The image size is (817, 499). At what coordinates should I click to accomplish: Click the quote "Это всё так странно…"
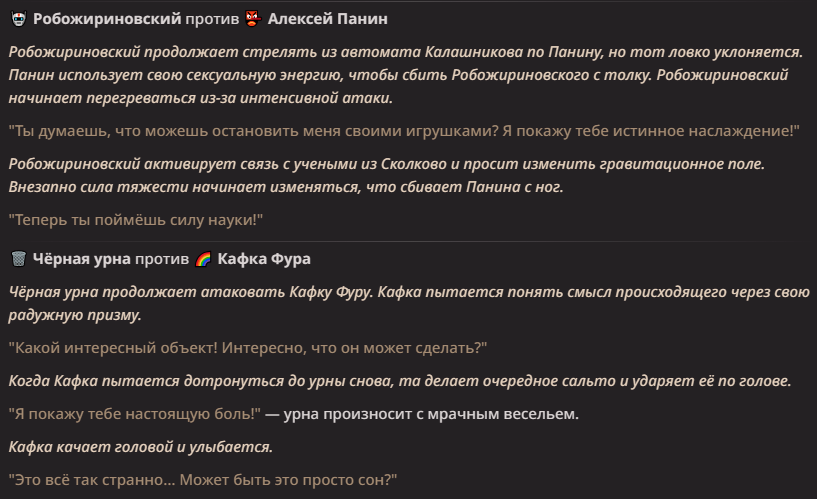click(203, 480)
